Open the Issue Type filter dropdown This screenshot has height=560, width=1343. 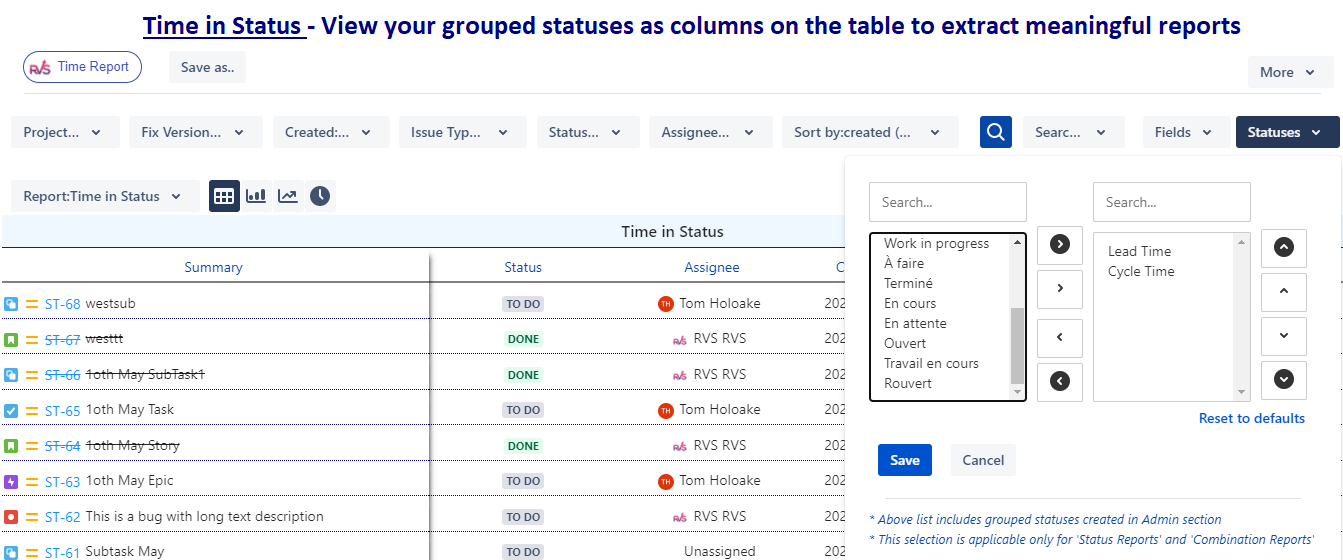coord(460,132)
